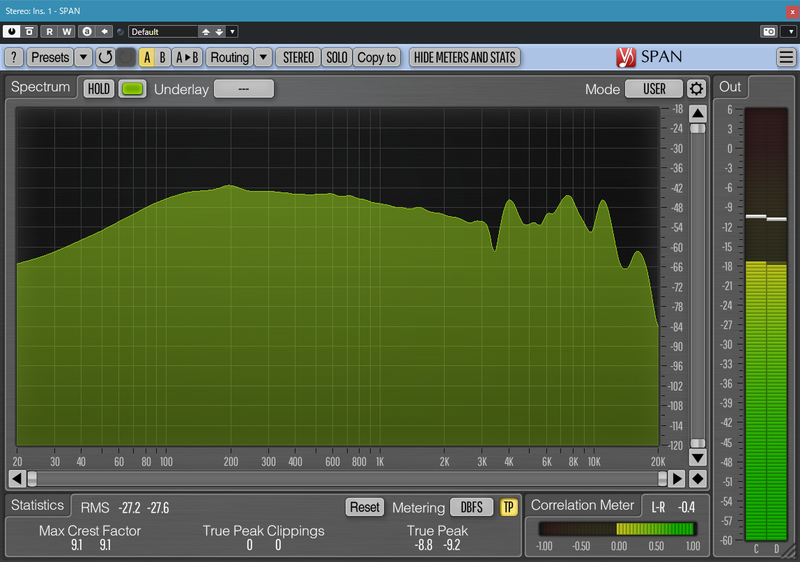
Task: Open the Presets dropdown arrow
Action: point(83,57)
